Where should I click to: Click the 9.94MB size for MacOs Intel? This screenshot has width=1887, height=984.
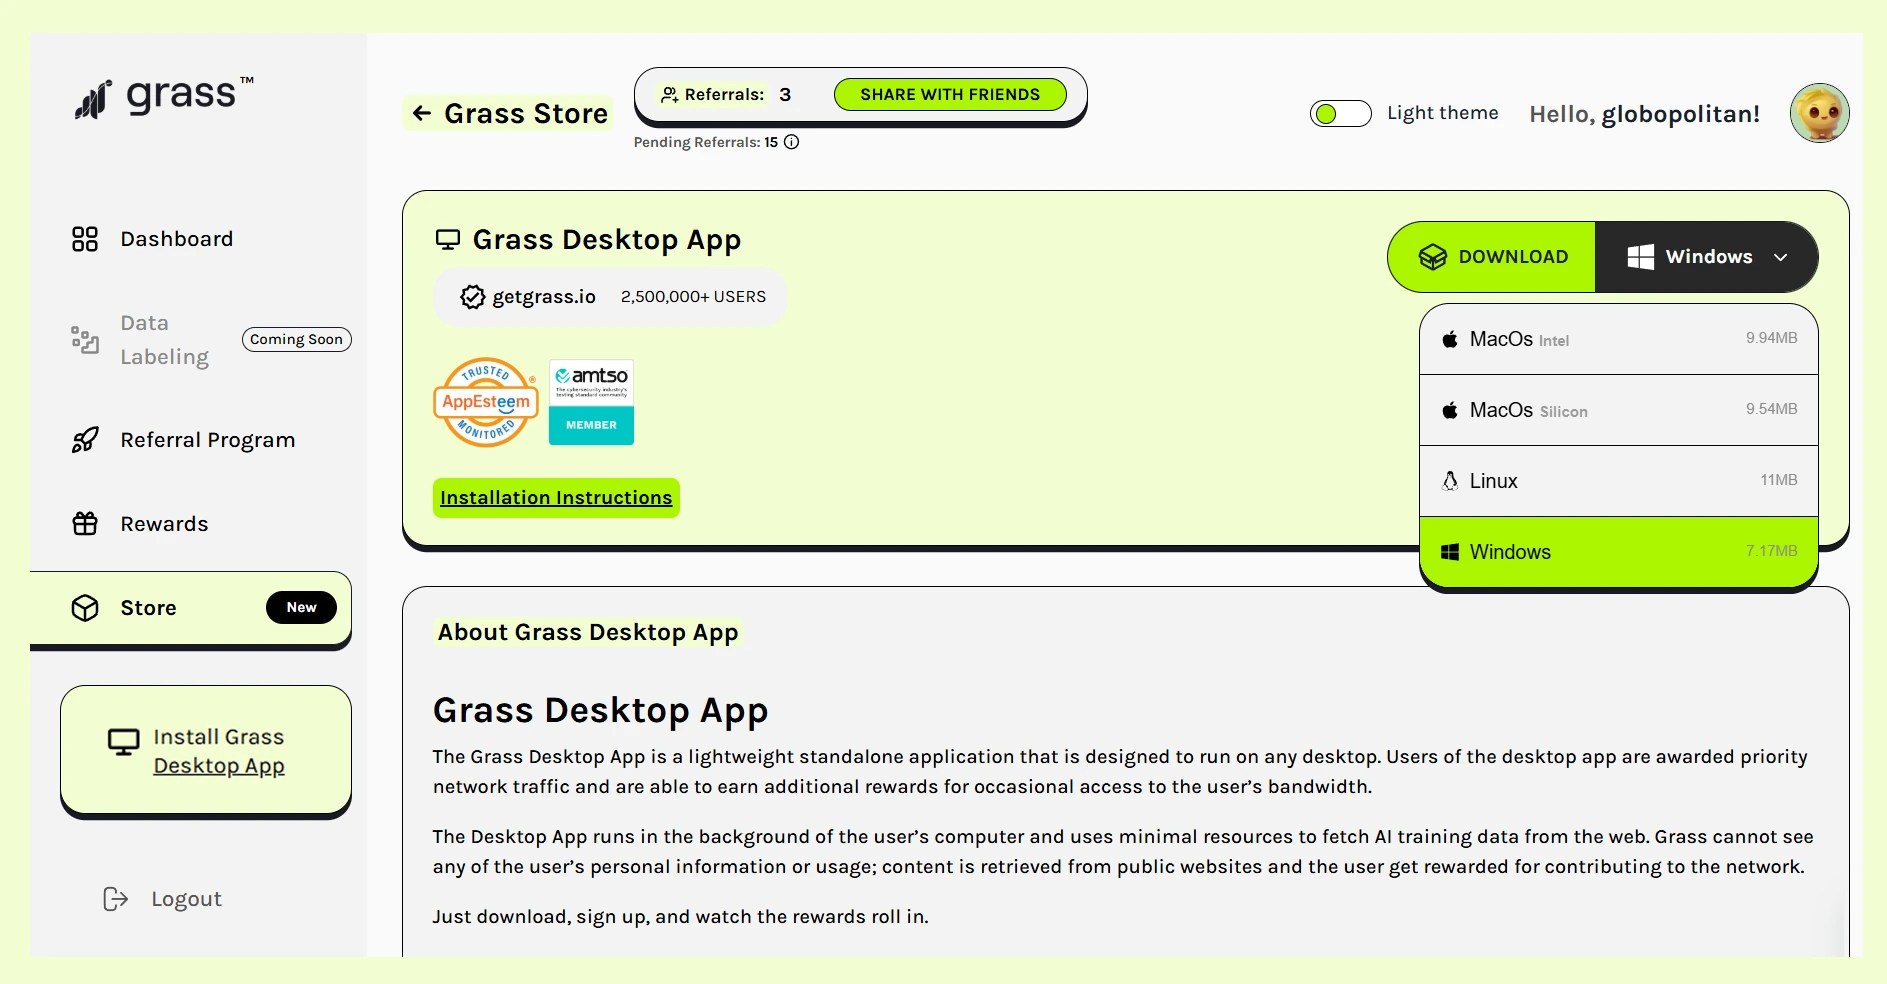[x=1772, y=338]
